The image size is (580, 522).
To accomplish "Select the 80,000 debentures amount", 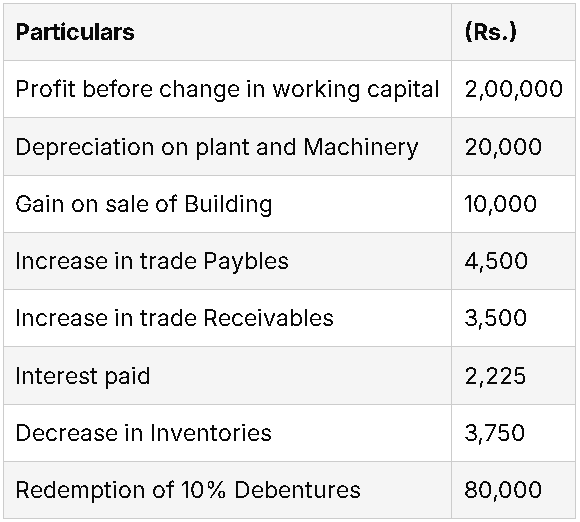I will pos(513,489).
